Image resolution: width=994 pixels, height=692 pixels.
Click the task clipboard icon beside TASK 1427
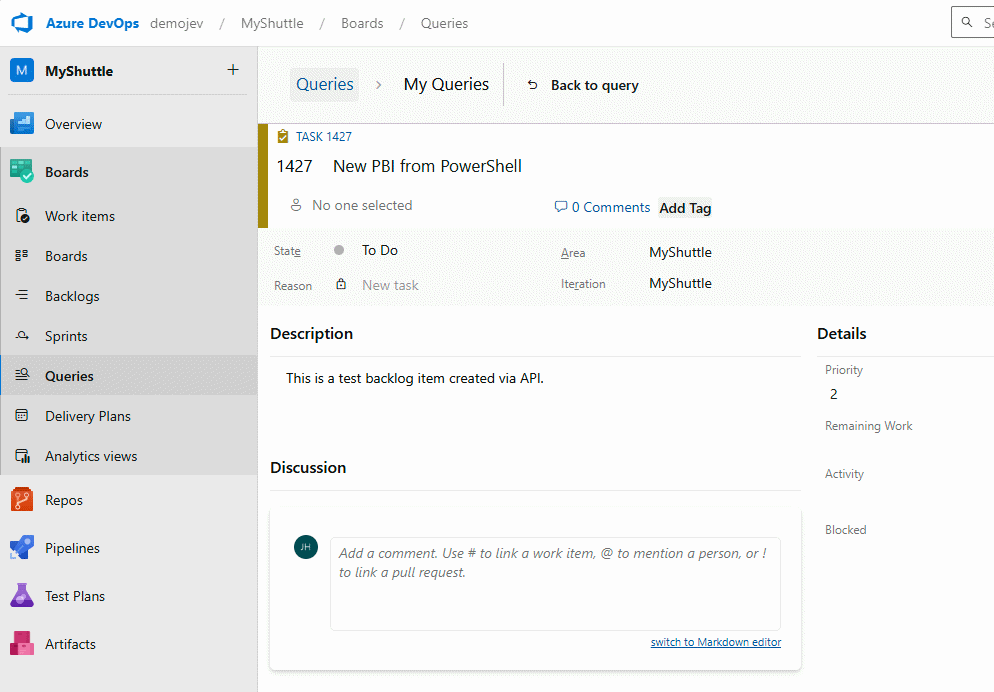click(283, 136)
